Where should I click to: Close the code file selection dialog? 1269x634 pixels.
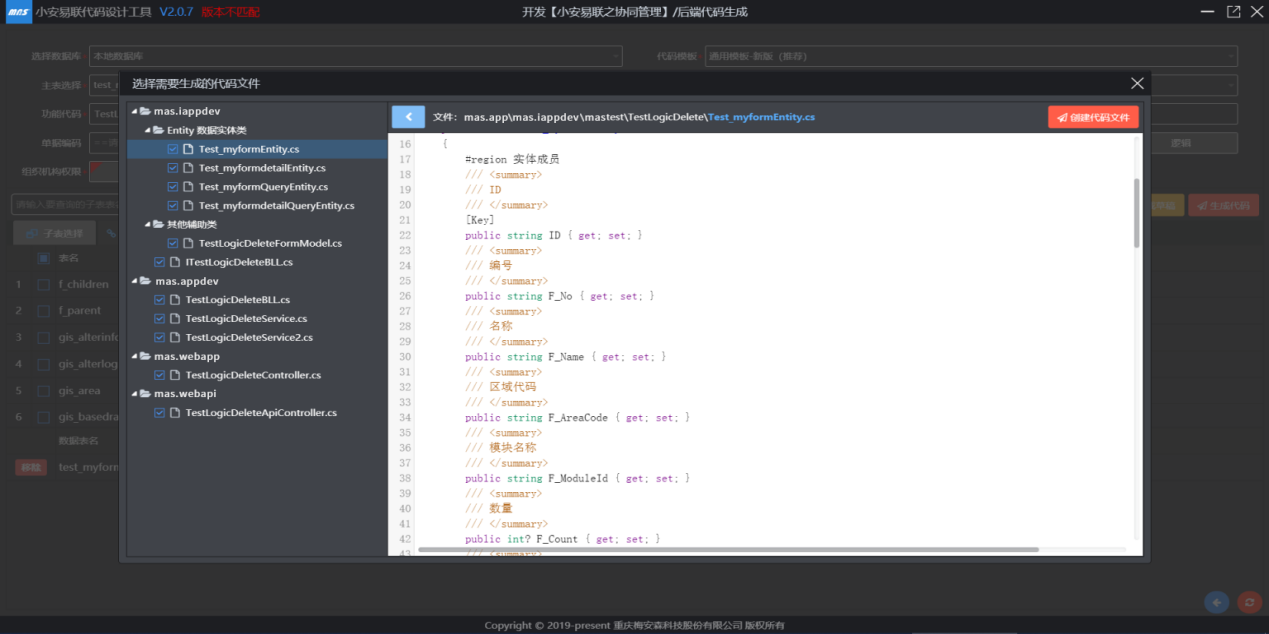pos(1137,84)
